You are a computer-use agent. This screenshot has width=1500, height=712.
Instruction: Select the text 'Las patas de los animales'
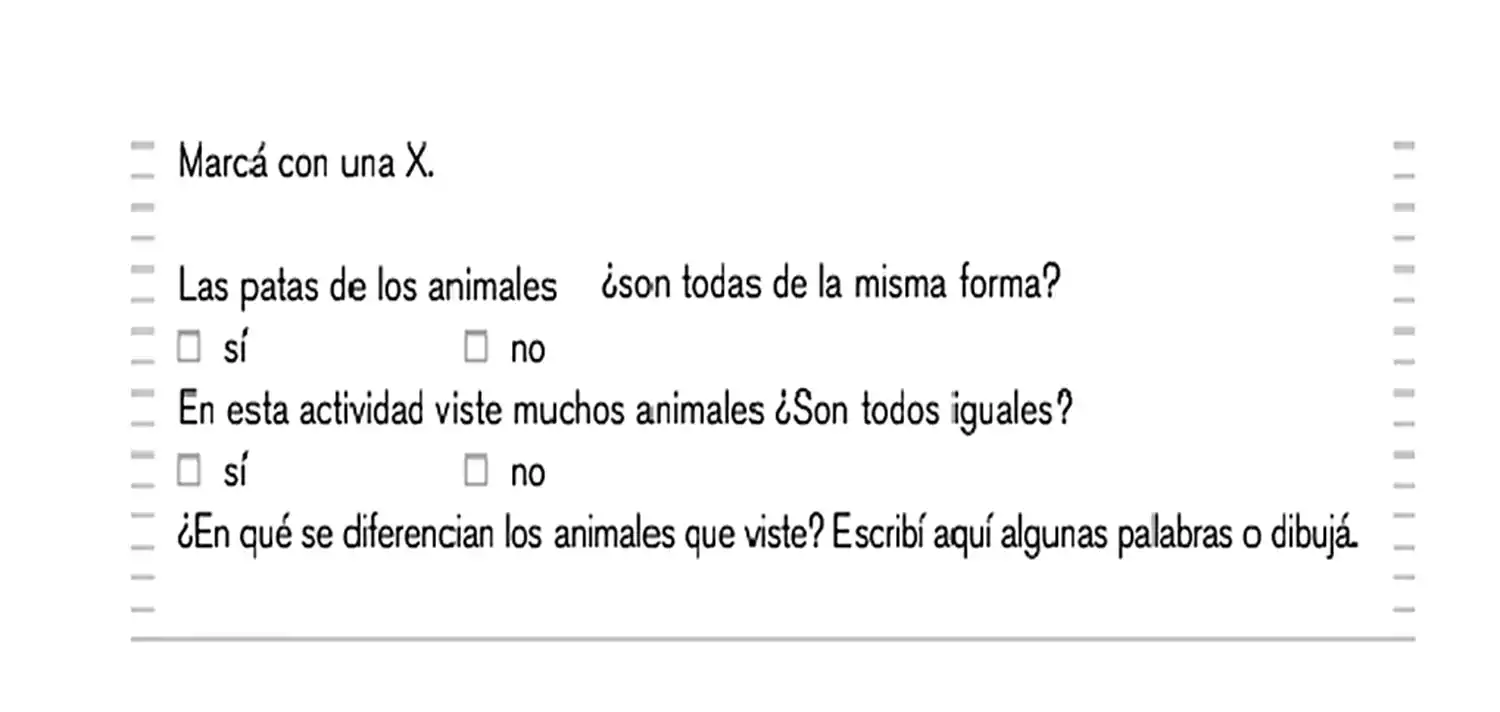(367, 287)
